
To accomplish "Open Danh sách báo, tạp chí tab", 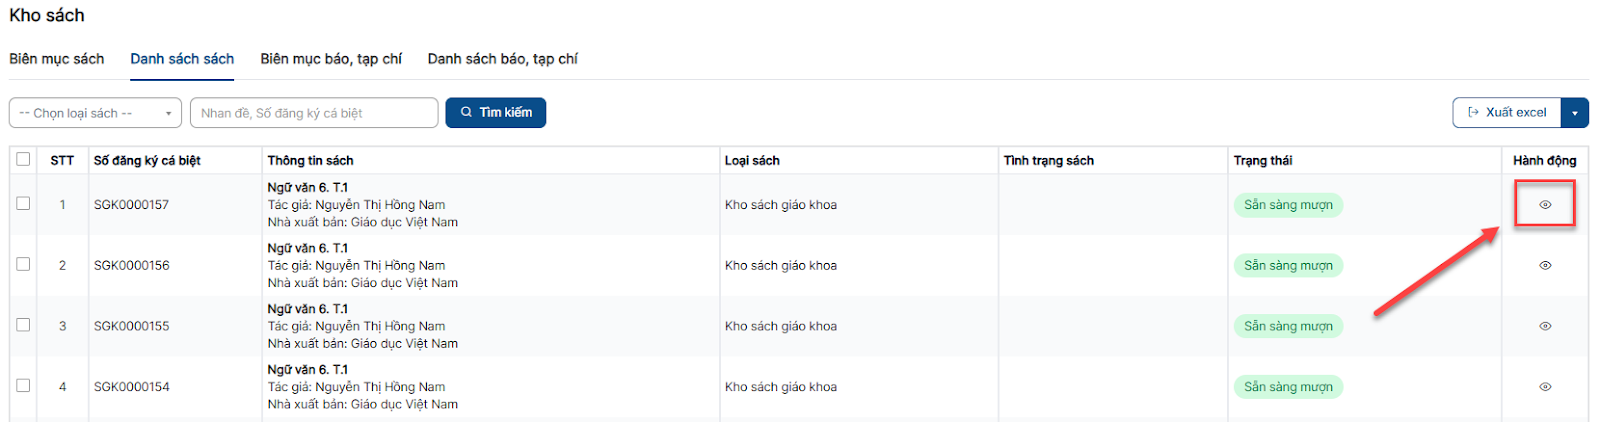I will pos(502,59).
